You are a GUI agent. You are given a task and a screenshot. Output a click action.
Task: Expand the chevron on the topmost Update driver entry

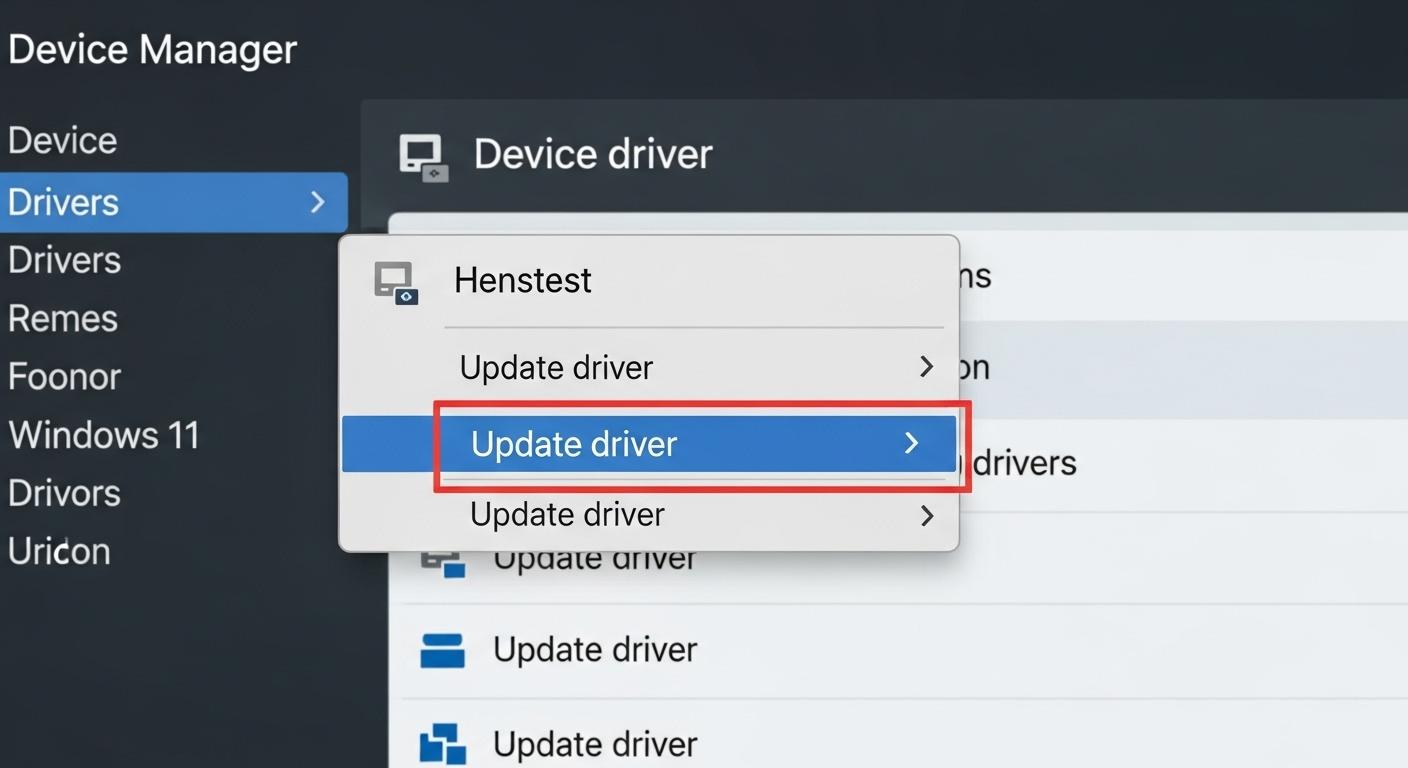click(926, 367)
